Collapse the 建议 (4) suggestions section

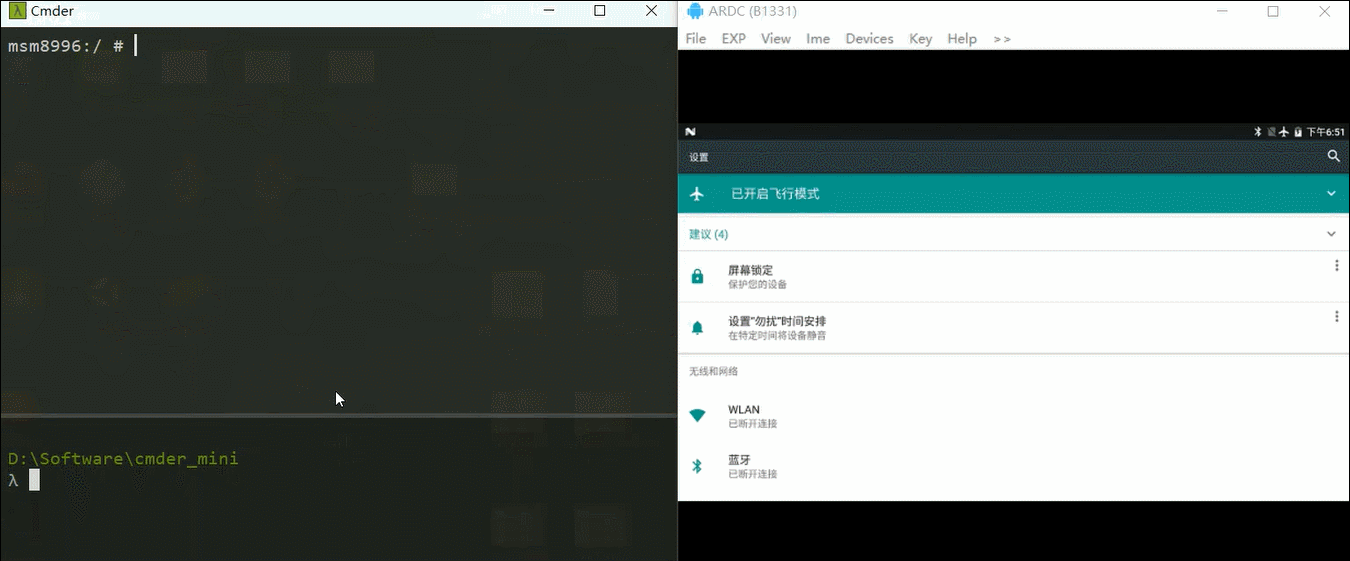1331,234
